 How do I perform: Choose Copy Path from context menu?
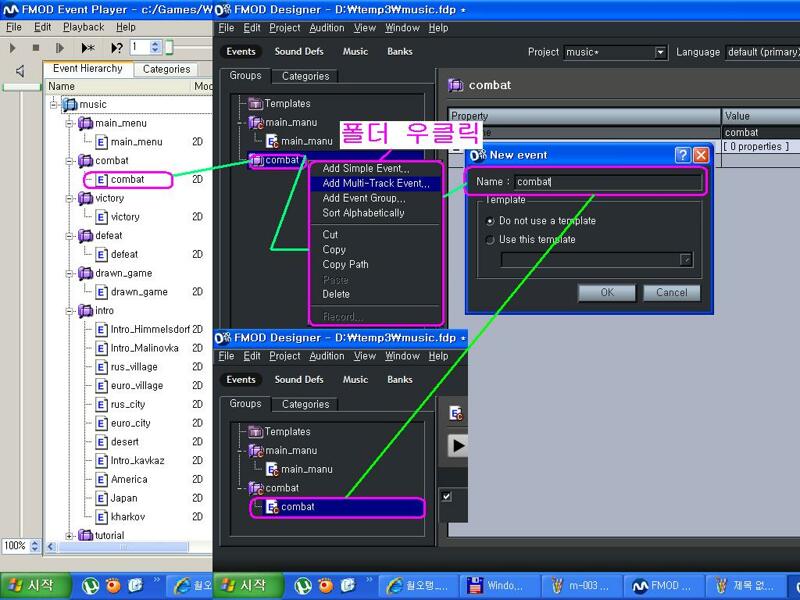click(376, 264)
